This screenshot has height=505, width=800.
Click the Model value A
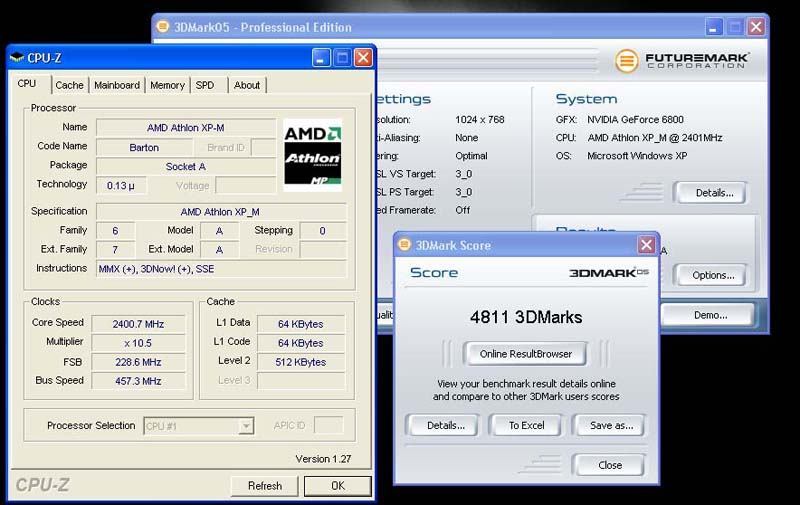point(219,231)
